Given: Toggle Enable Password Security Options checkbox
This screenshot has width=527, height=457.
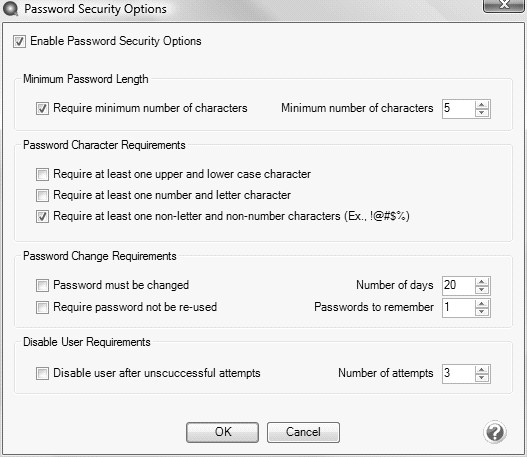Looking at the screenshot, I should point(19,42).
